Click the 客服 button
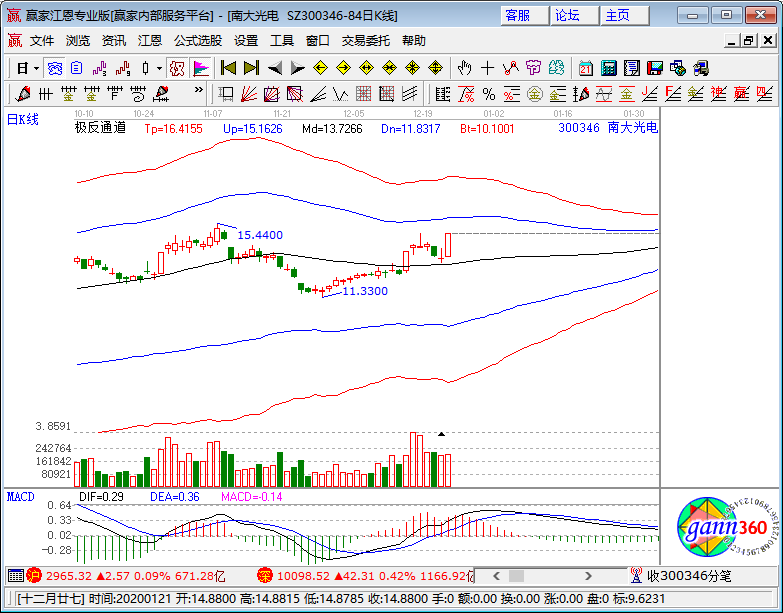 (524, 15)
